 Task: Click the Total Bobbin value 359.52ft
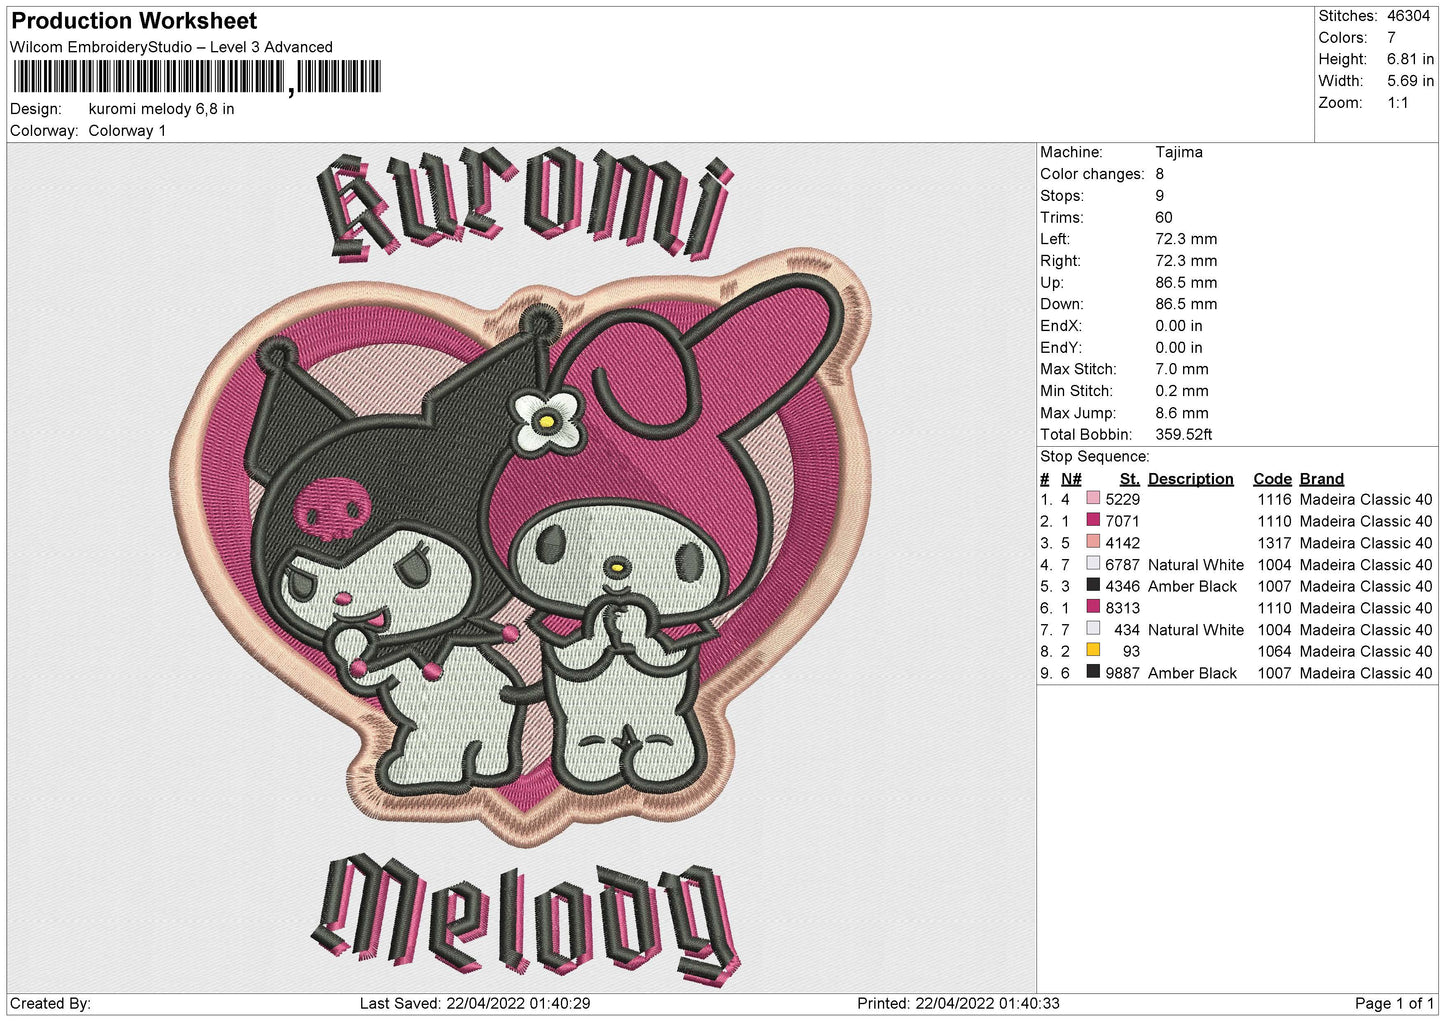1184,434
